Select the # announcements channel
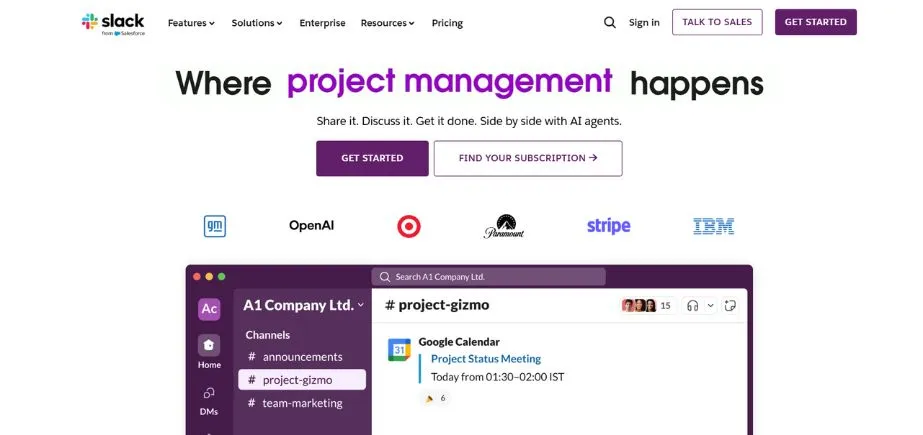The height and width of the screenshot is (435, 923). point(301,357)
